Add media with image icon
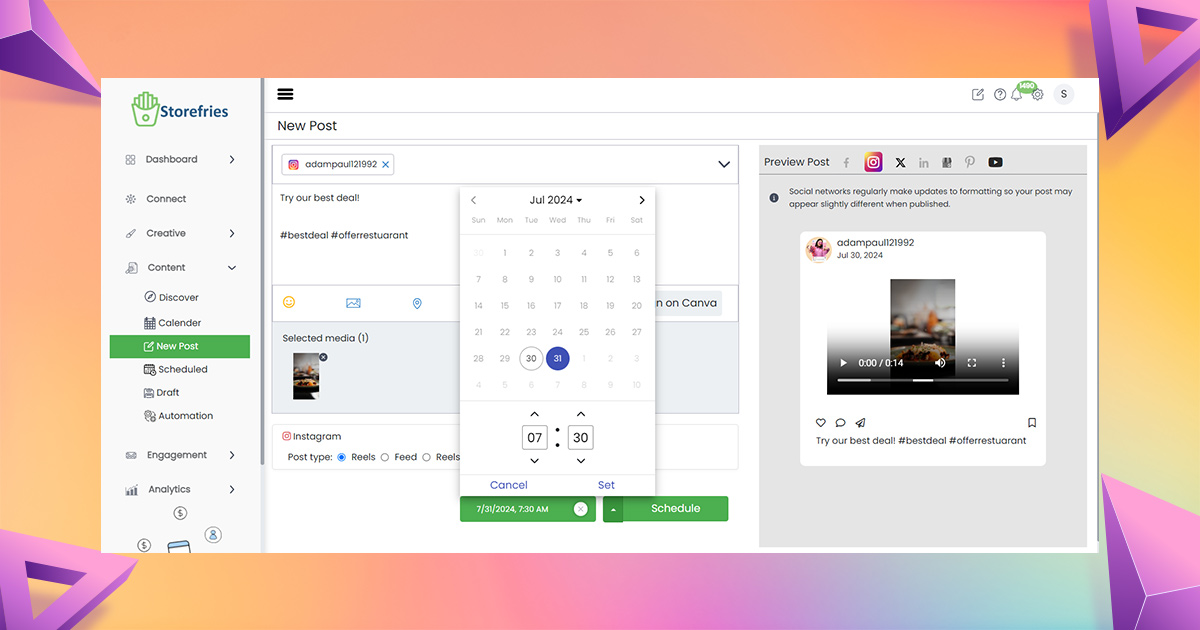The width and height of the screenshot is (1200, 630). pos(353,303)
